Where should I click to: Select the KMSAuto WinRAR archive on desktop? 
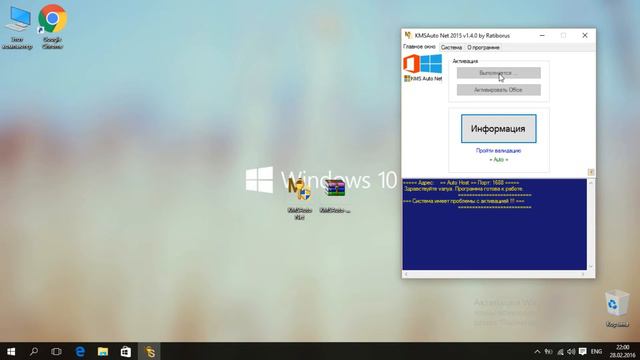(x=335, y=196)
